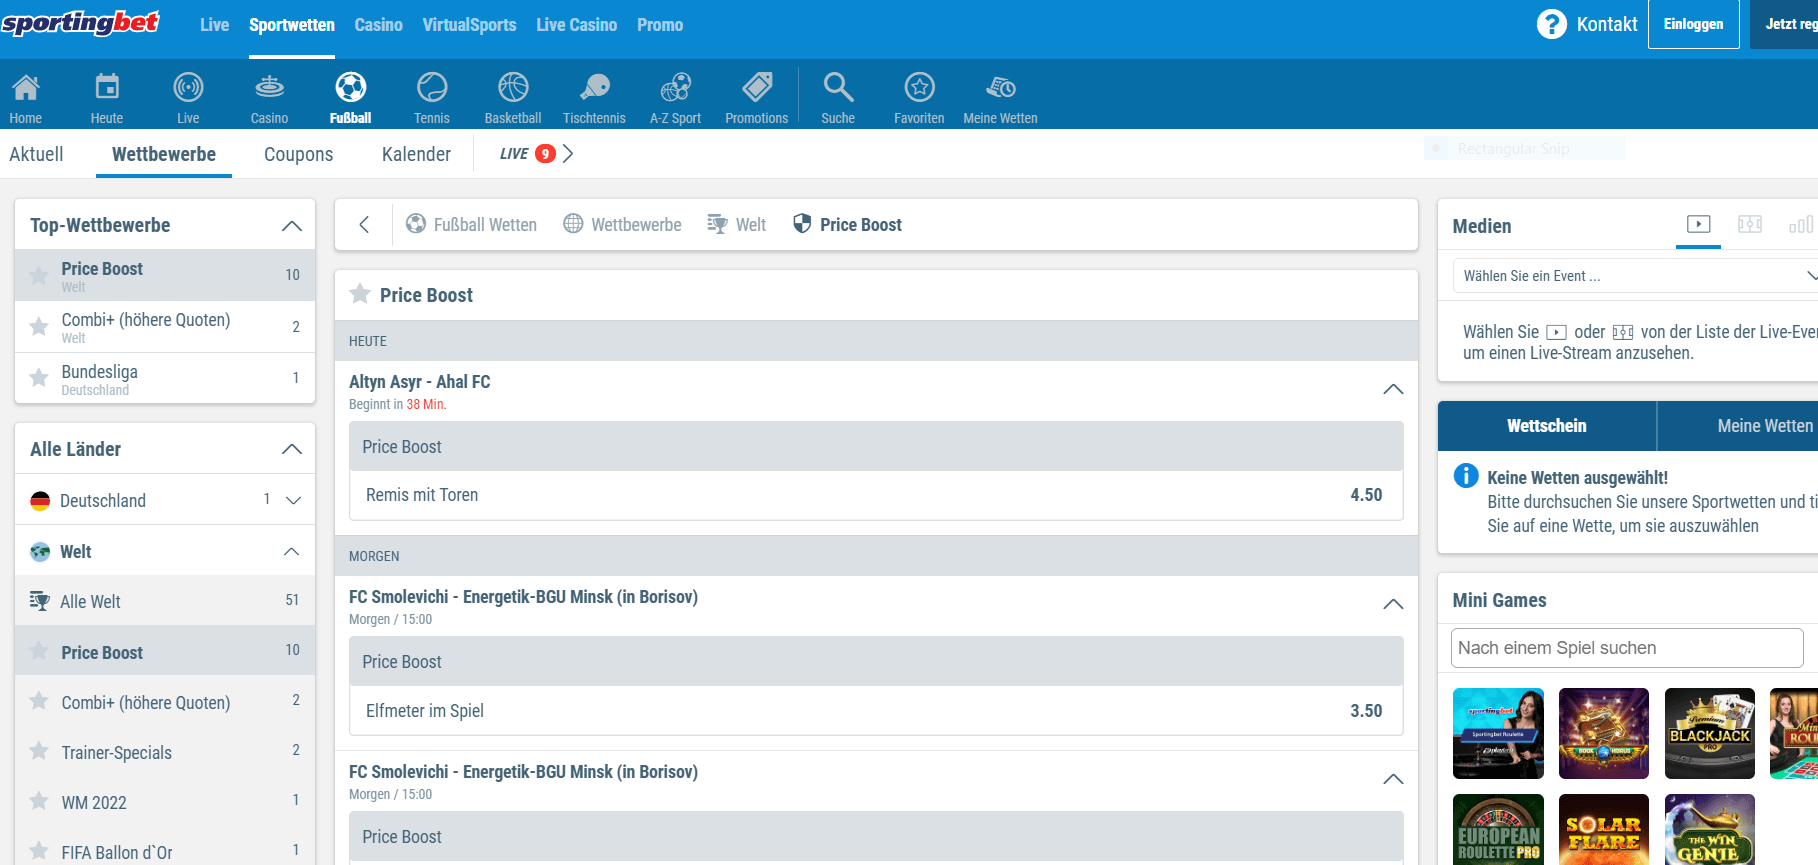Click the info icon in the Wettschein panel

[x=1465, y=476]
